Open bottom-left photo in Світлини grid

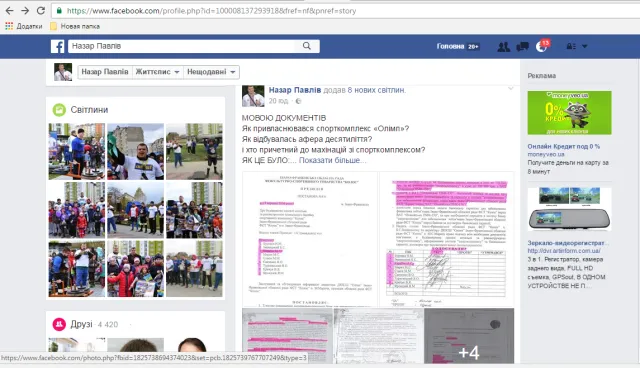pyautogui.click(x=77, y=268)
